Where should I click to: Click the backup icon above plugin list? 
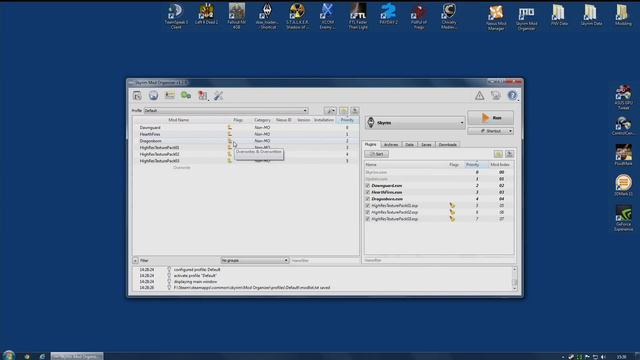(509, 154)
